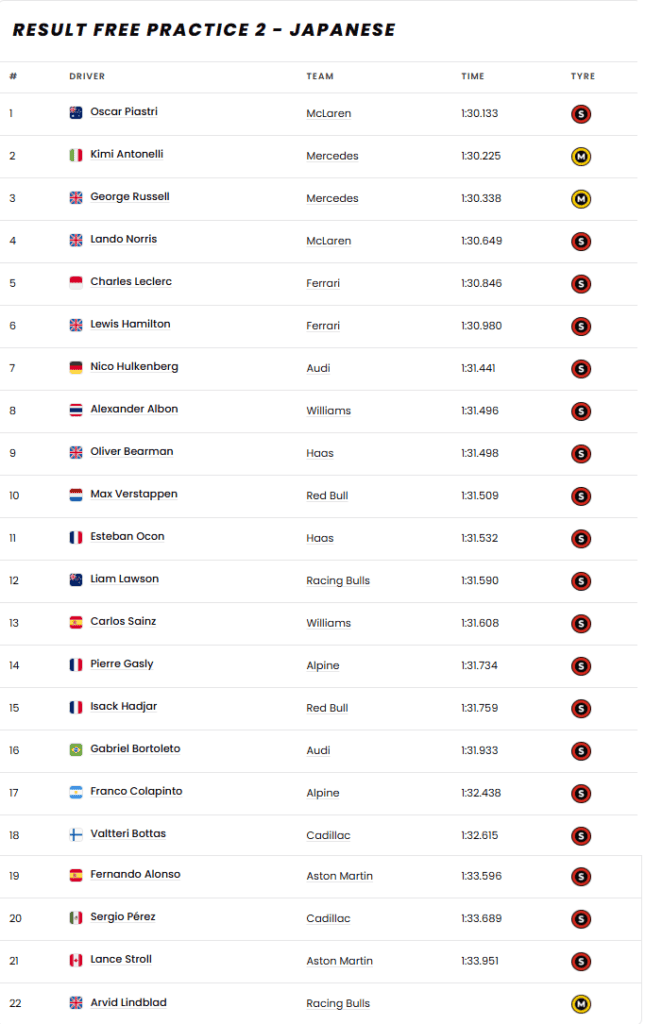Open Sergio Pérez's Cadillac team link
The height and width of the screenshot is (1024, 645).
click(x=328, y=919)
